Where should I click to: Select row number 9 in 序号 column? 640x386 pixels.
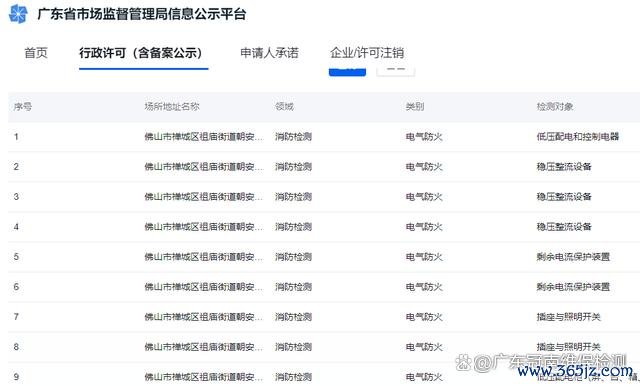(x=16, y=377)
